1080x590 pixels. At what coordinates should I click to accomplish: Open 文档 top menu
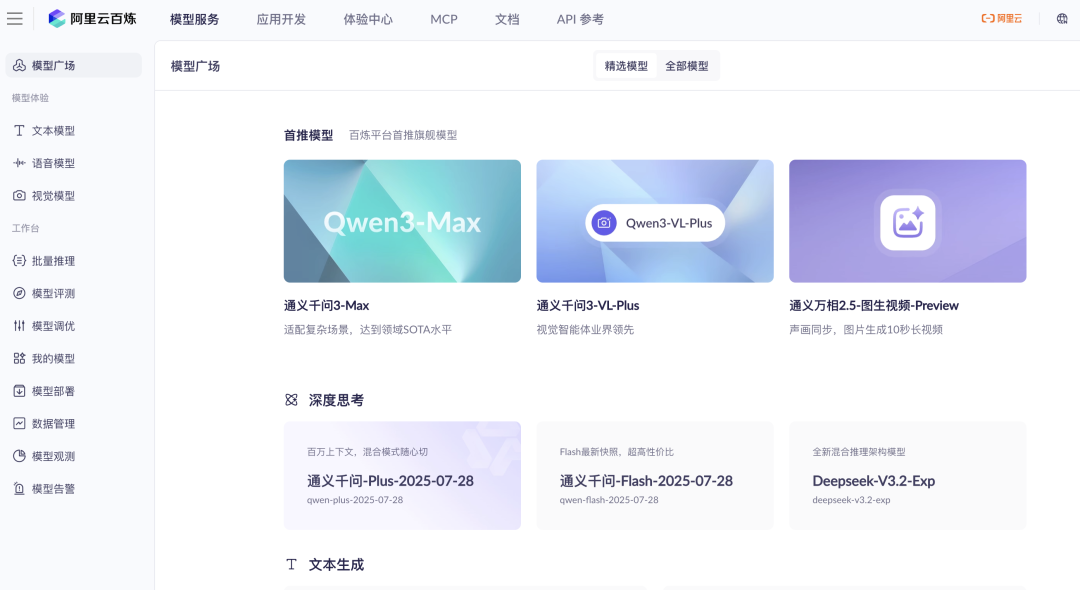(x=507, y=19)
